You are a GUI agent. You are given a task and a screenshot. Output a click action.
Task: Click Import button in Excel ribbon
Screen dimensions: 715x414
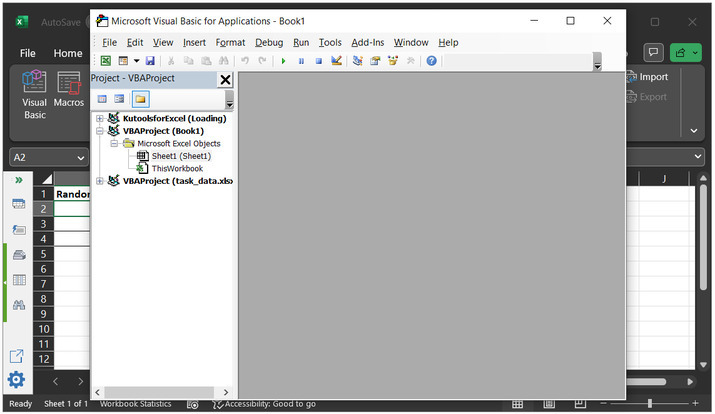tap(648, 77)
